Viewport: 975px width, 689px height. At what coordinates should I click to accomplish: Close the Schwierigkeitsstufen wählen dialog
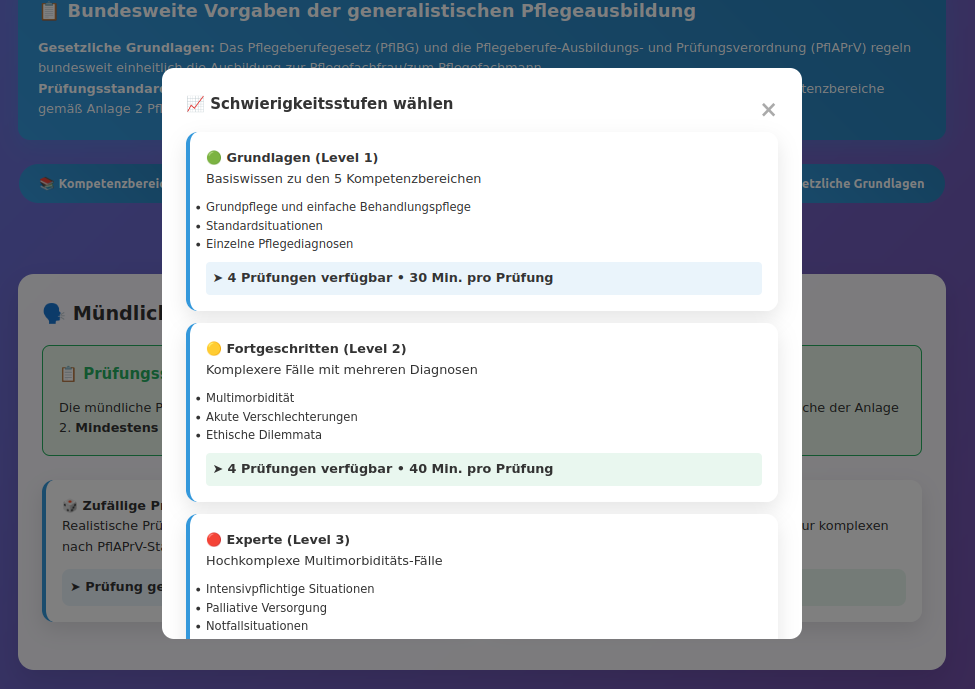coord(768,110)
